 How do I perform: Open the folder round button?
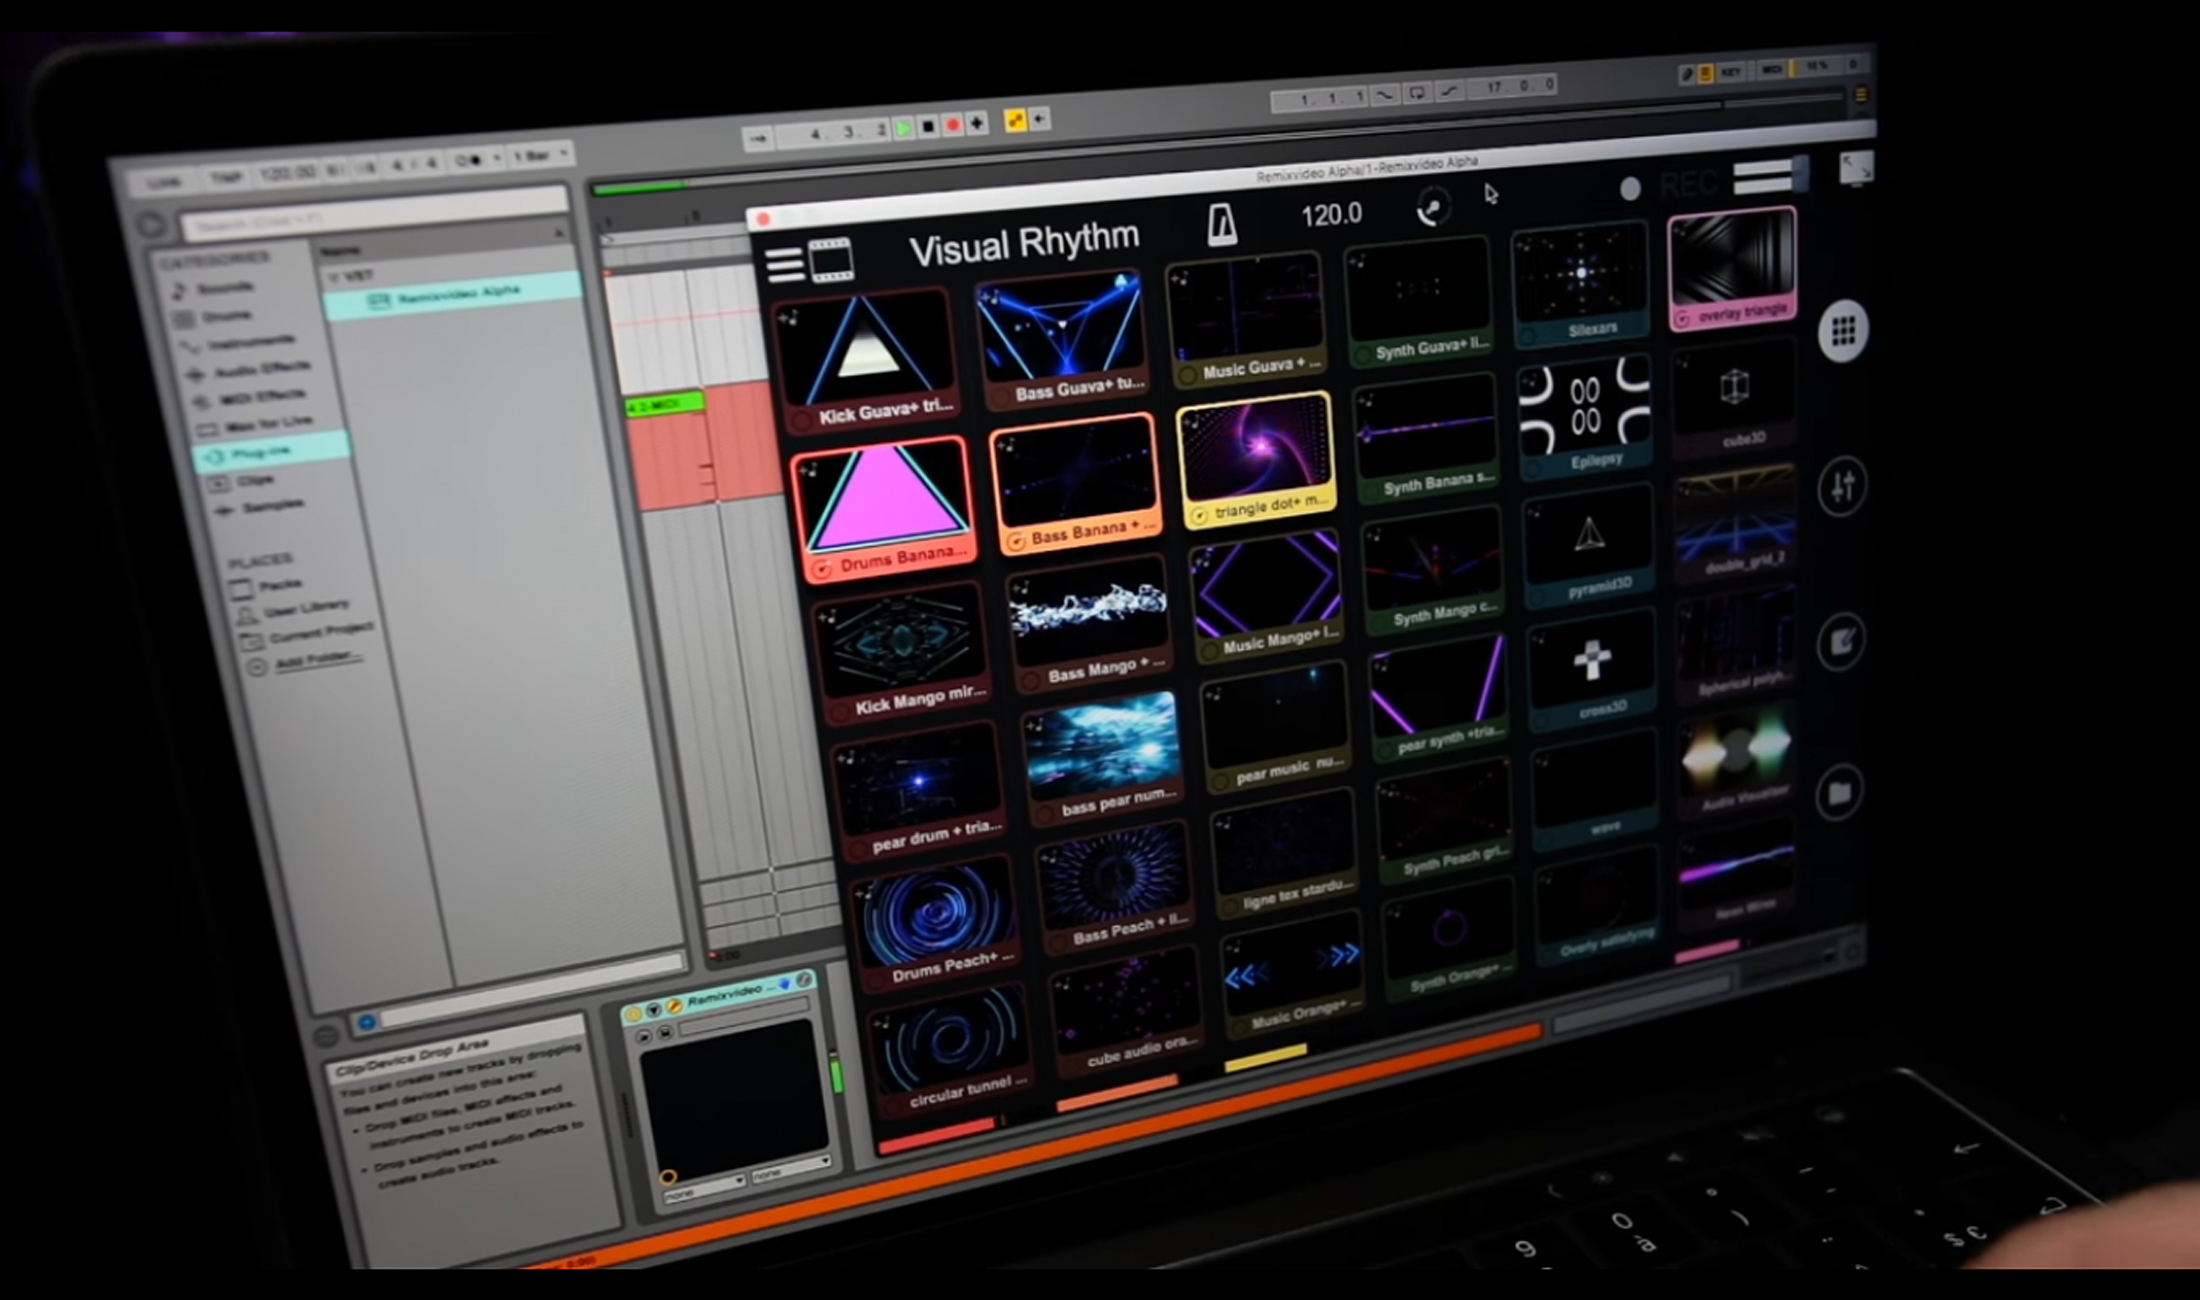(1840, 793)
